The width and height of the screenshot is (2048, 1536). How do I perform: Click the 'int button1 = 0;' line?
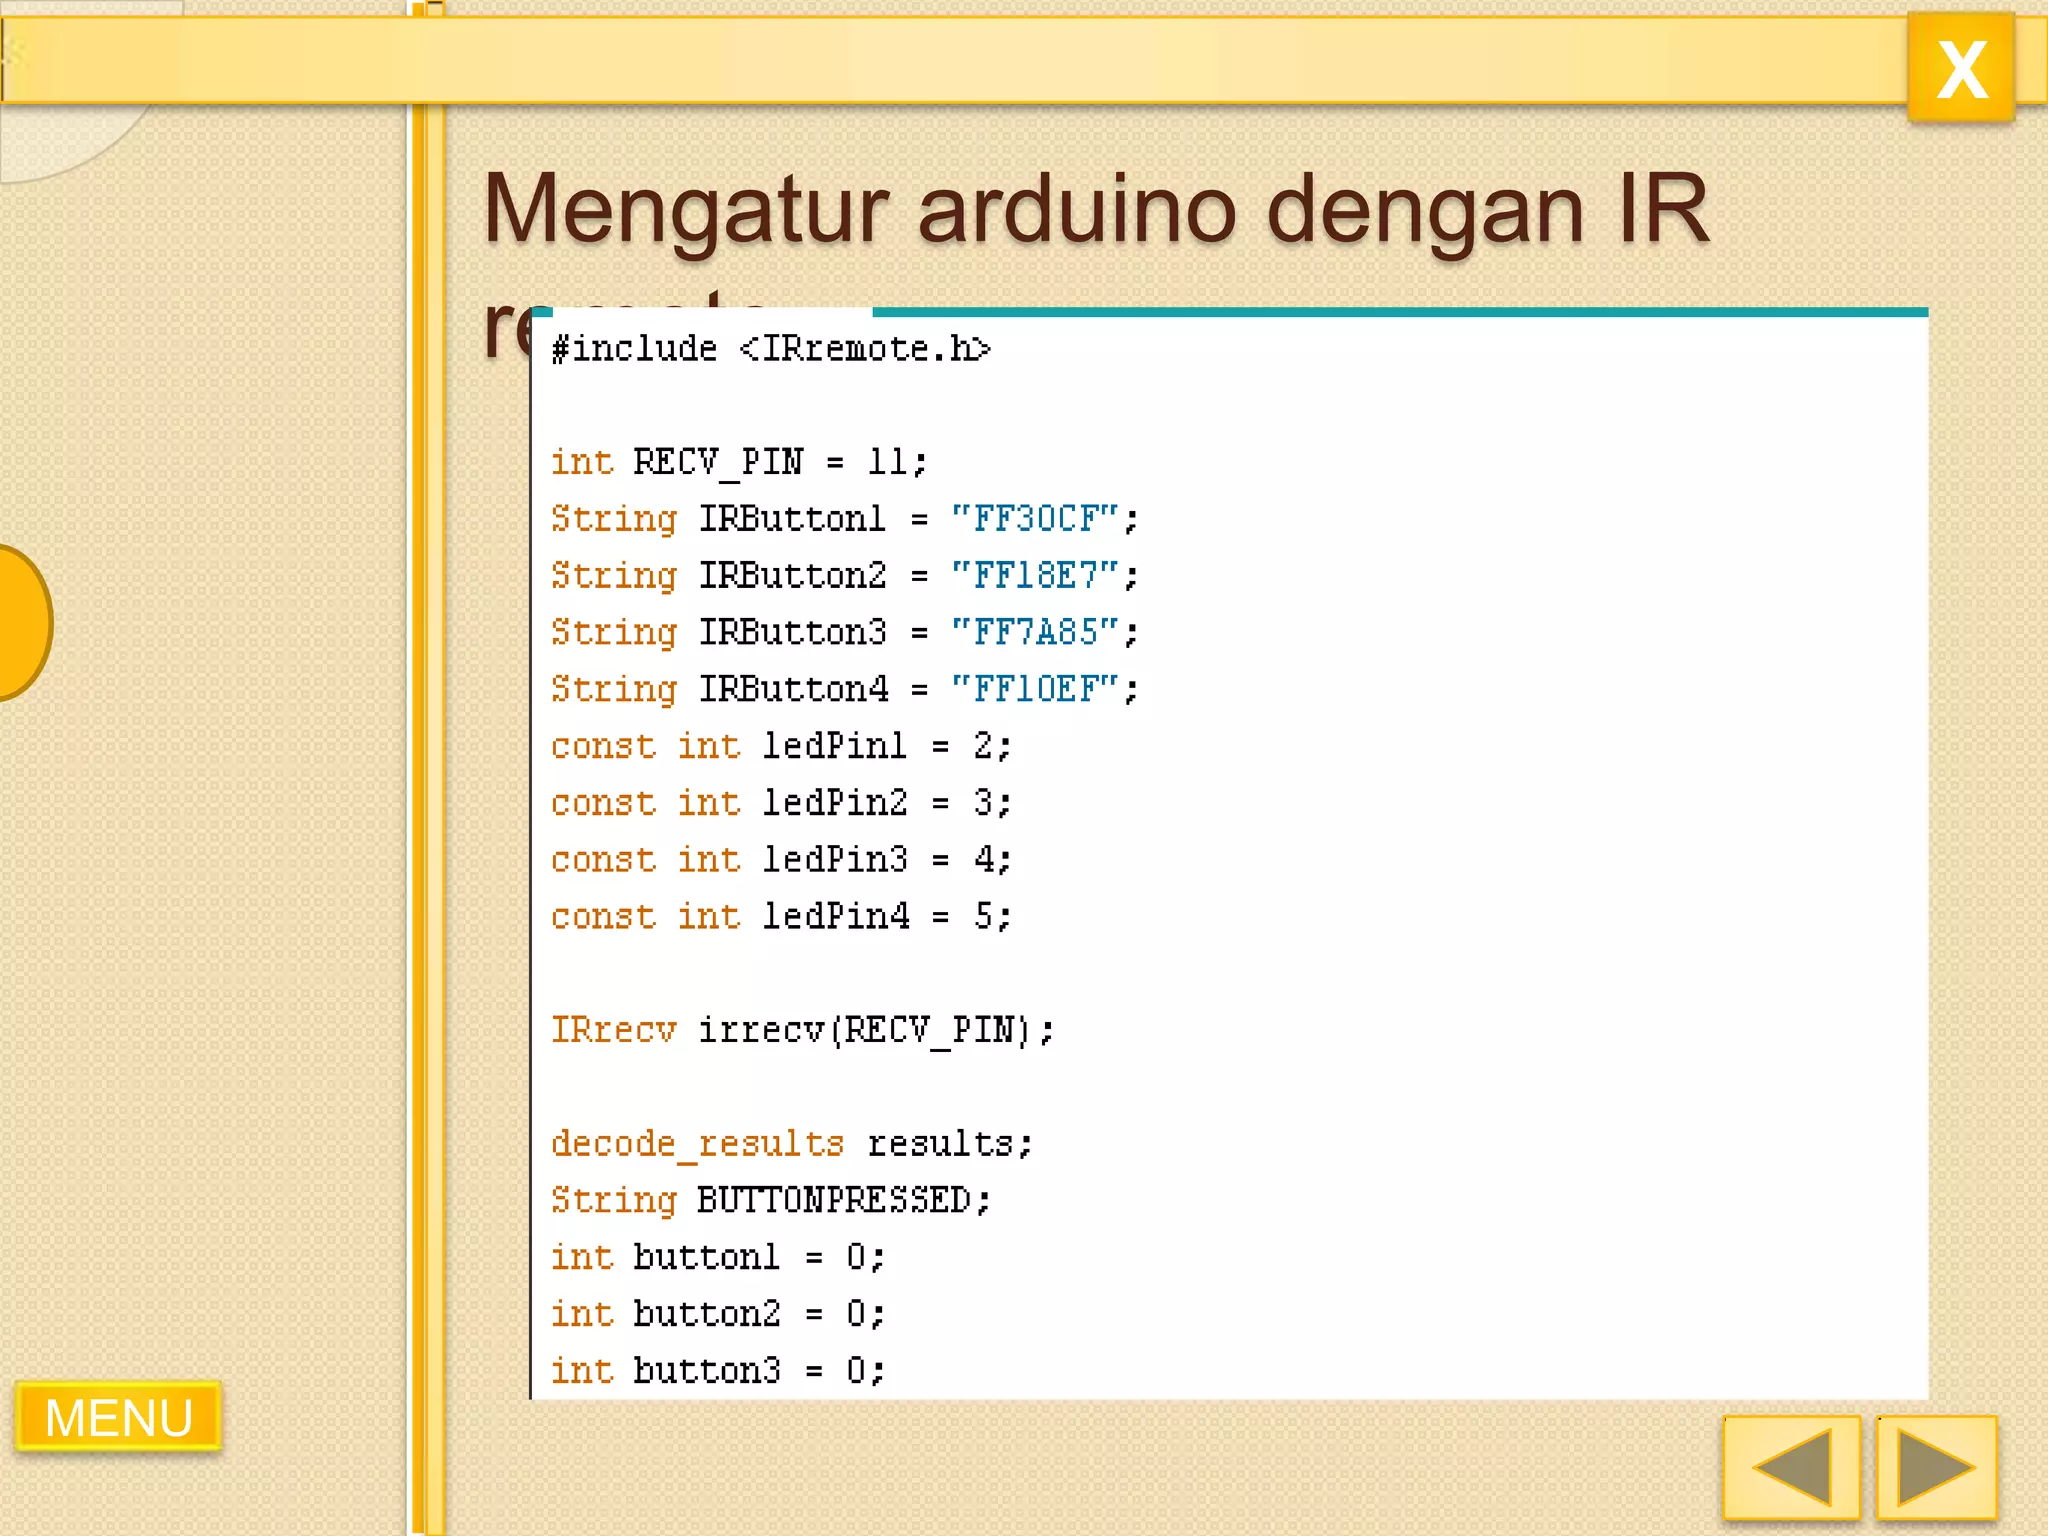(717, 1257)
